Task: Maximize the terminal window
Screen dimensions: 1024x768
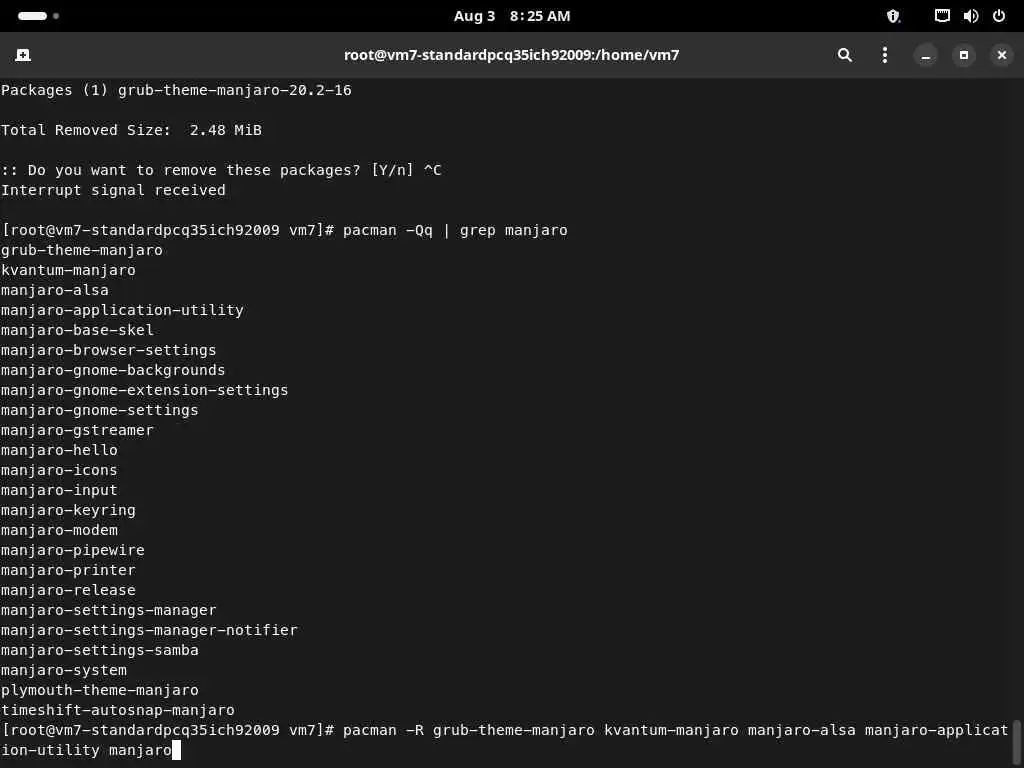Action: [x=964, y=56]
